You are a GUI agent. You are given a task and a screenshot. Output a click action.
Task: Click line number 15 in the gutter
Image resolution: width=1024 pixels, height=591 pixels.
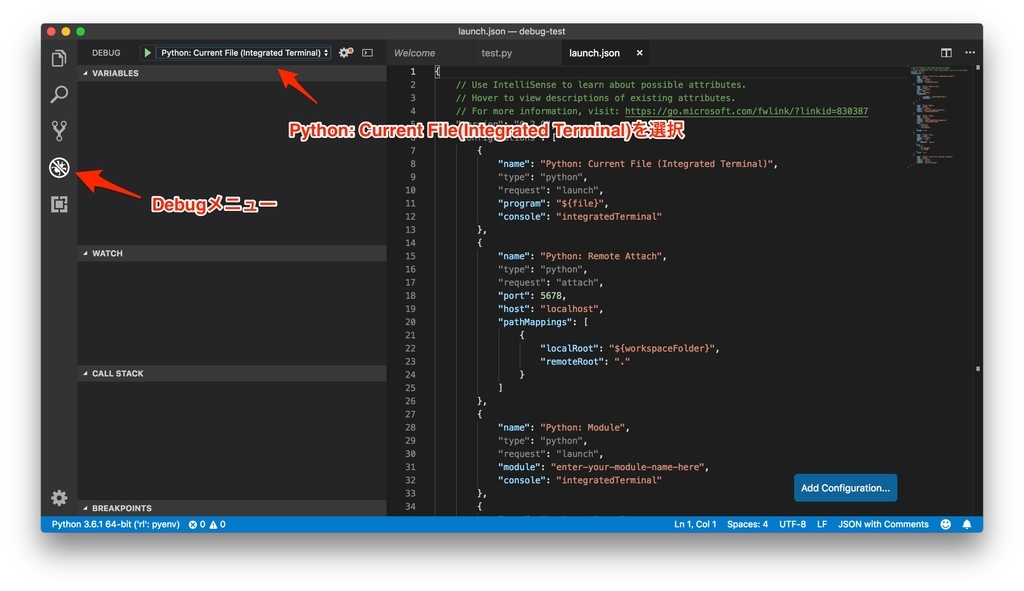(x=409, y=256)
